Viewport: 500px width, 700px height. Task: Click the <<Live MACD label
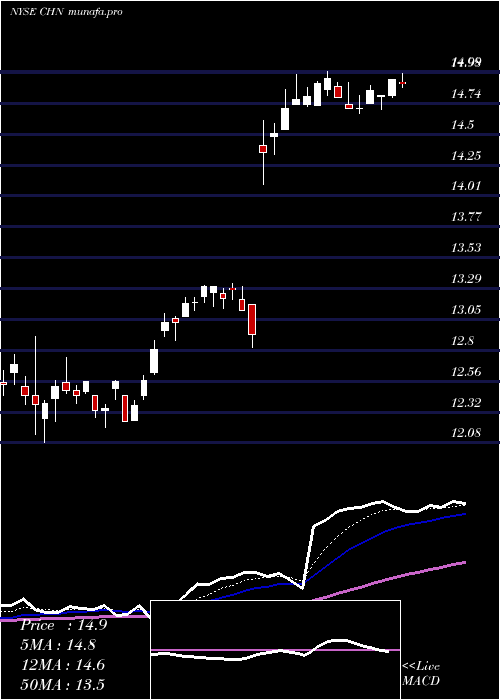point(421,674)
